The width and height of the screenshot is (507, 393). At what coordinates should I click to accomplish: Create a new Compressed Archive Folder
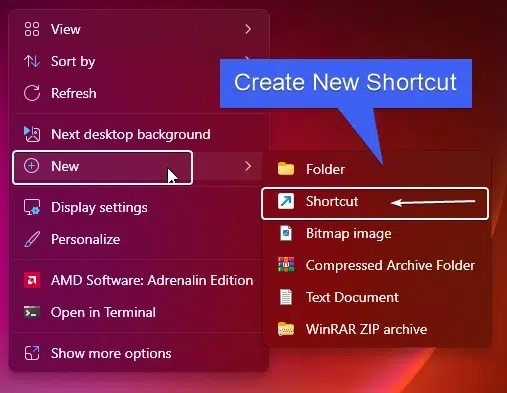376,265
